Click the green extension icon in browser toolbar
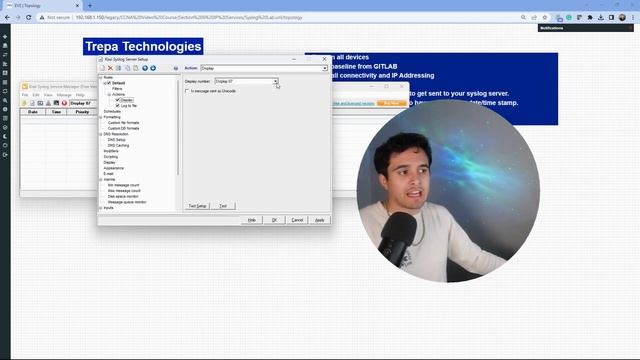The height and width of the screenshot is (360, 640). point(569,18)
